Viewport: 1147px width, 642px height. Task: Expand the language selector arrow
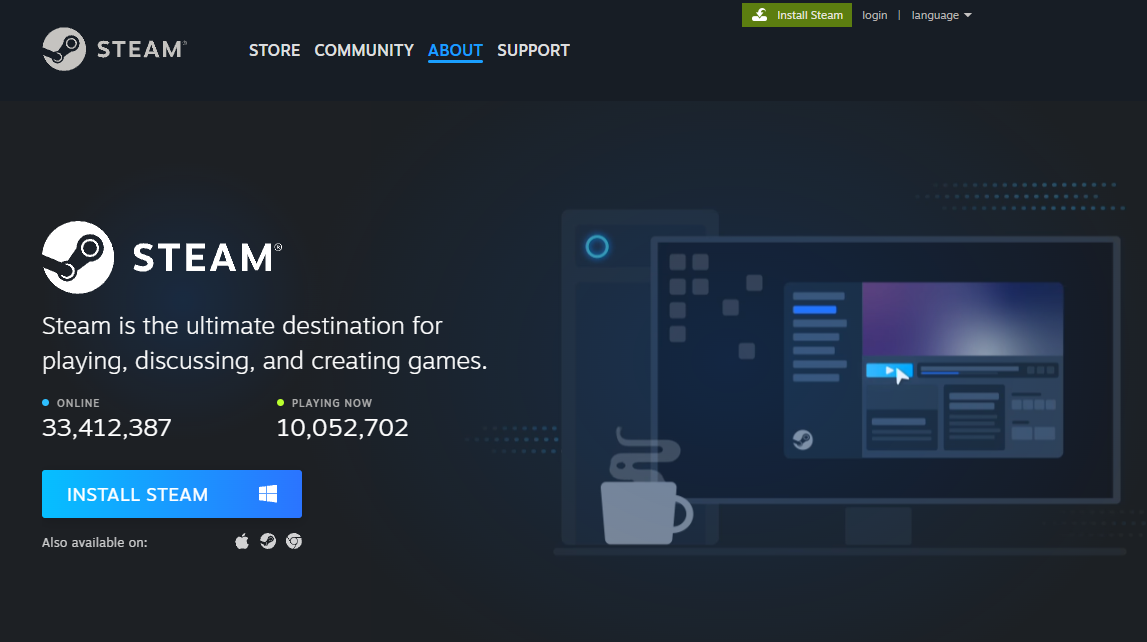(x=967, y=15)
